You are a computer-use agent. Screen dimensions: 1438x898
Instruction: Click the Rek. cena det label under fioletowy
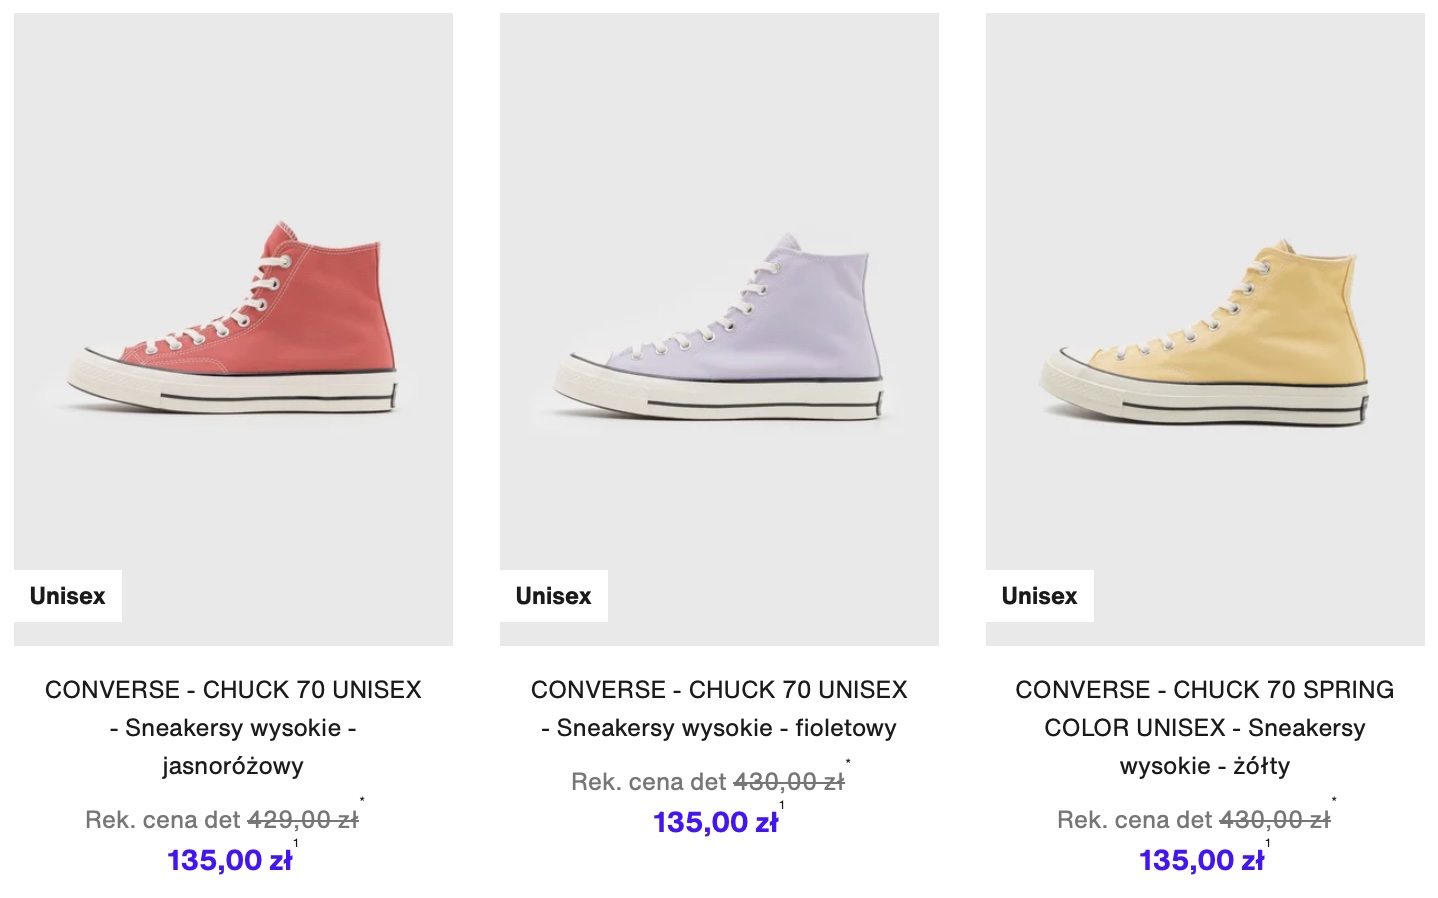pos(648,782)
